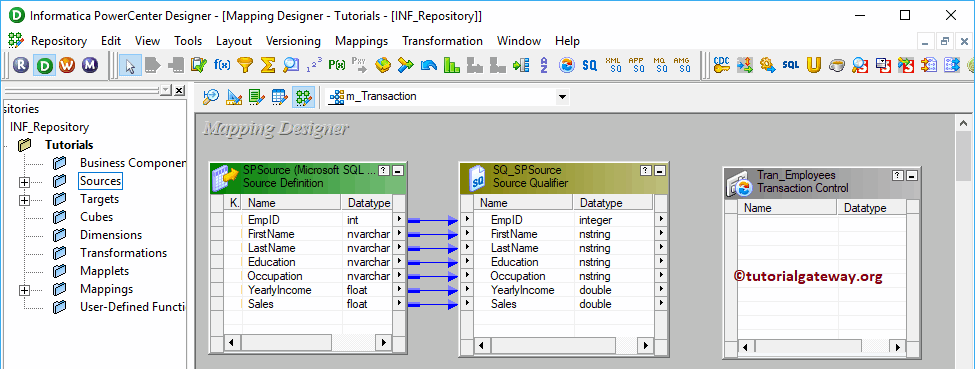The image size is (975, 369).
Task: Click the CDC key toolbar icon
Action: (721, 65)
